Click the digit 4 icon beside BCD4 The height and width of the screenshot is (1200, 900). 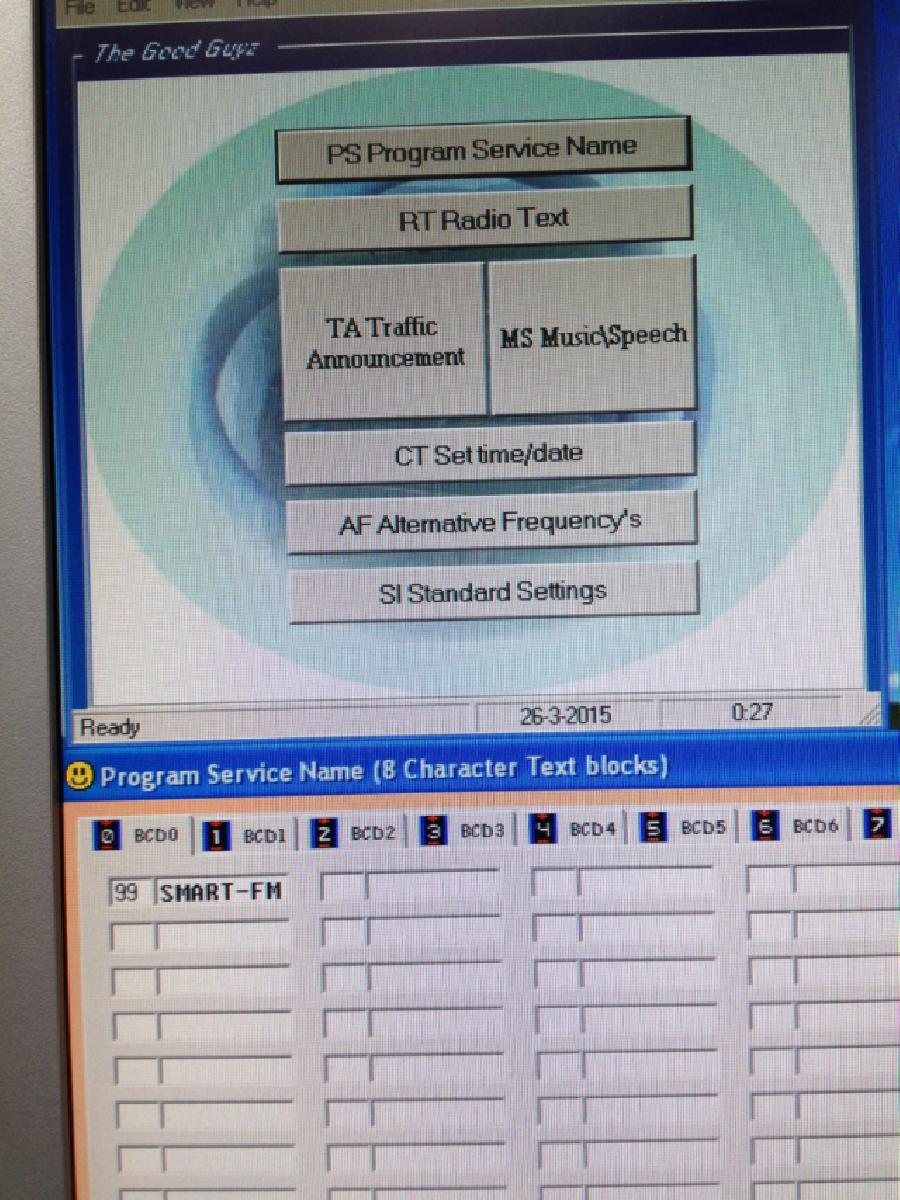point(541,830)
